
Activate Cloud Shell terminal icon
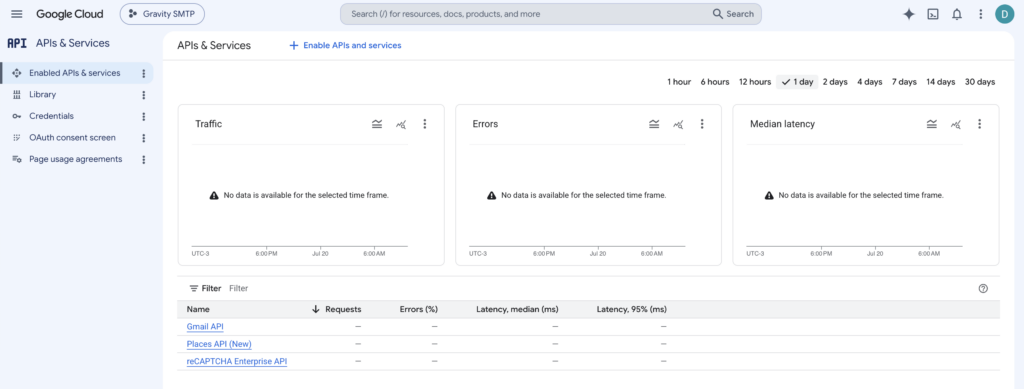point(933,14)
